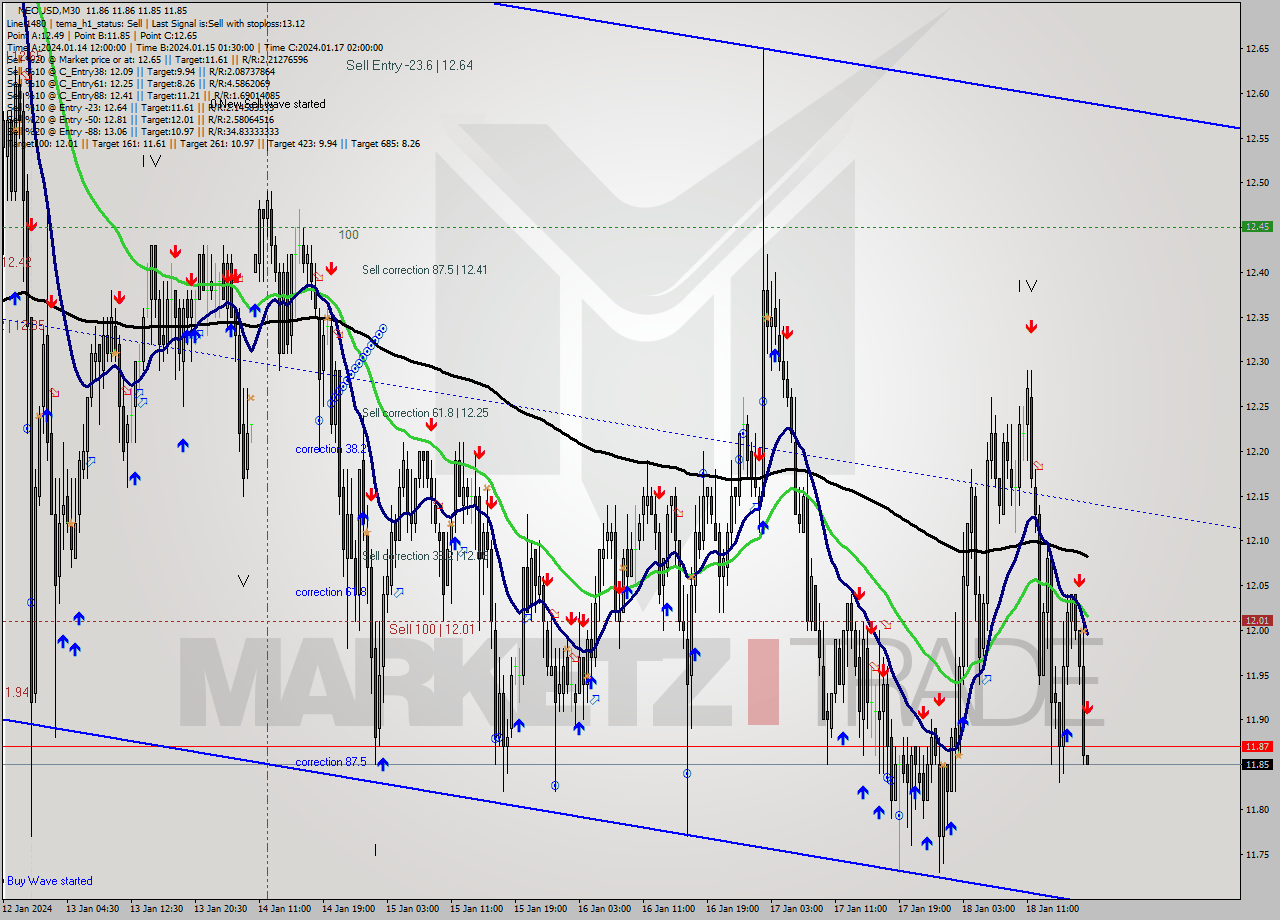Viewport: 1280px width, 920px height.
Task: Click the '17 Jan 03:00' time axis label
Action: 797,909
